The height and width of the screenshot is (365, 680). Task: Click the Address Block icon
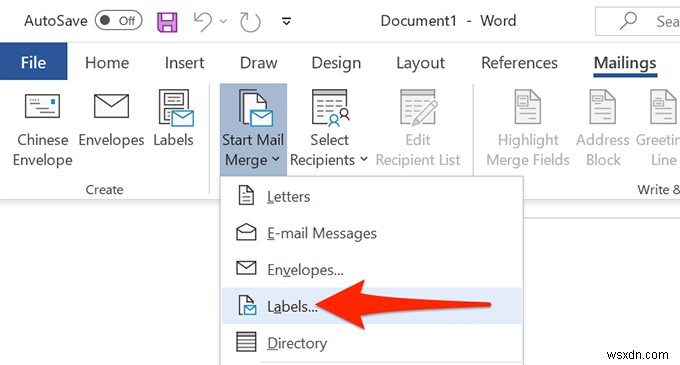602,107
